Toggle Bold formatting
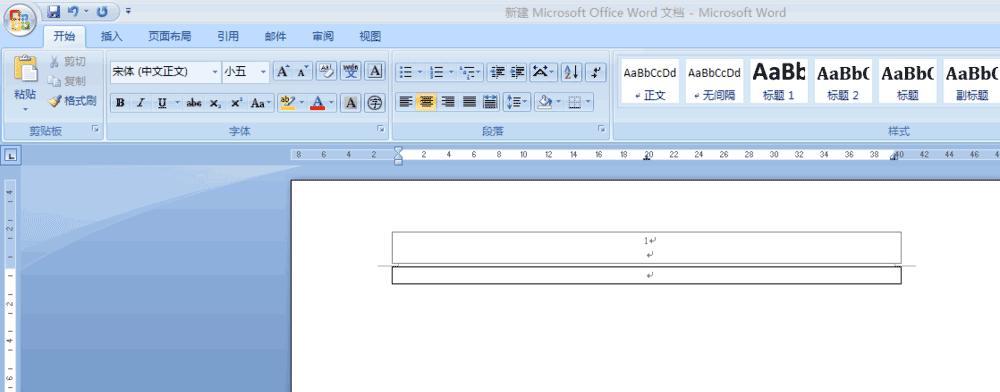Viewport: 1000px width, 392px height. point(120,103)
